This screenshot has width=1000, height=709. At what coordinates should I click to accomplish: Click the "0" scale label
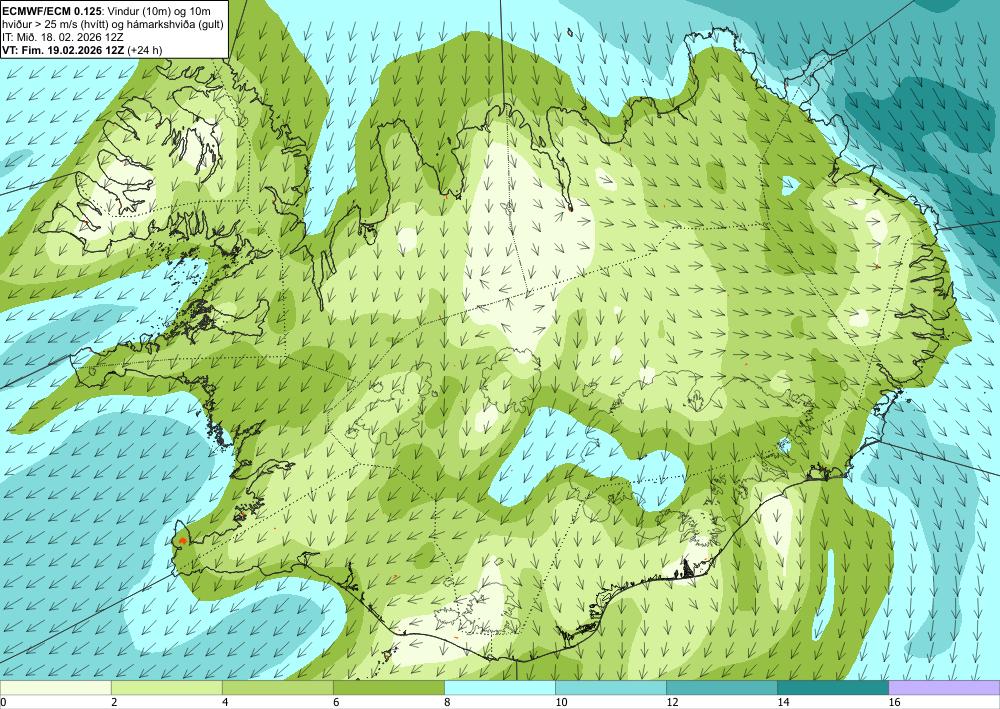[x=3, y=702]
